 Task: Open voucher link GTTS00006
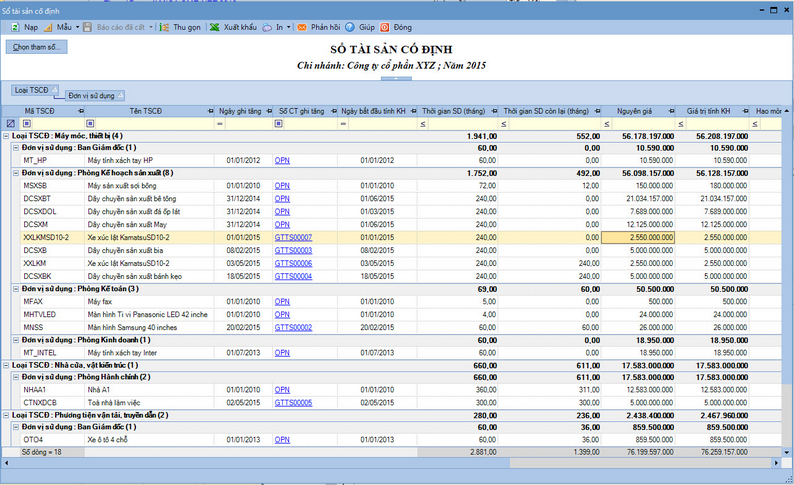tap(293, 263)
